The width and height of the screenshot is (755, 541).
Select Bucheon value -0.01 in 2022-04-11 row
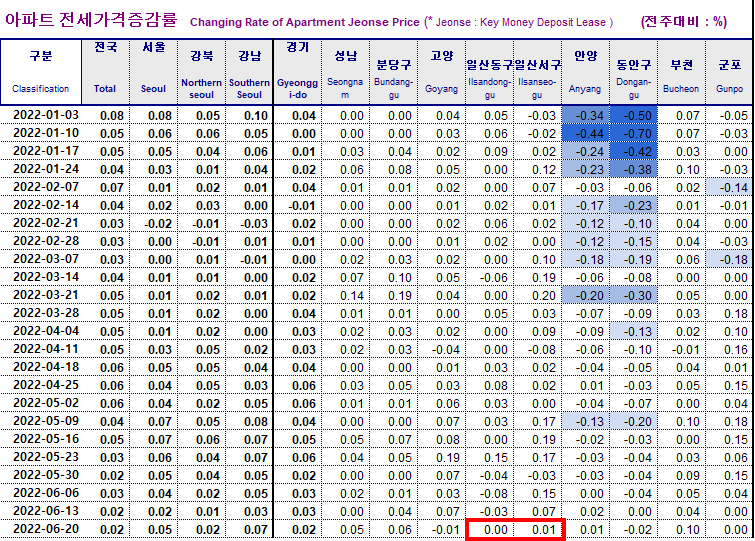click(x=685, y=350)
